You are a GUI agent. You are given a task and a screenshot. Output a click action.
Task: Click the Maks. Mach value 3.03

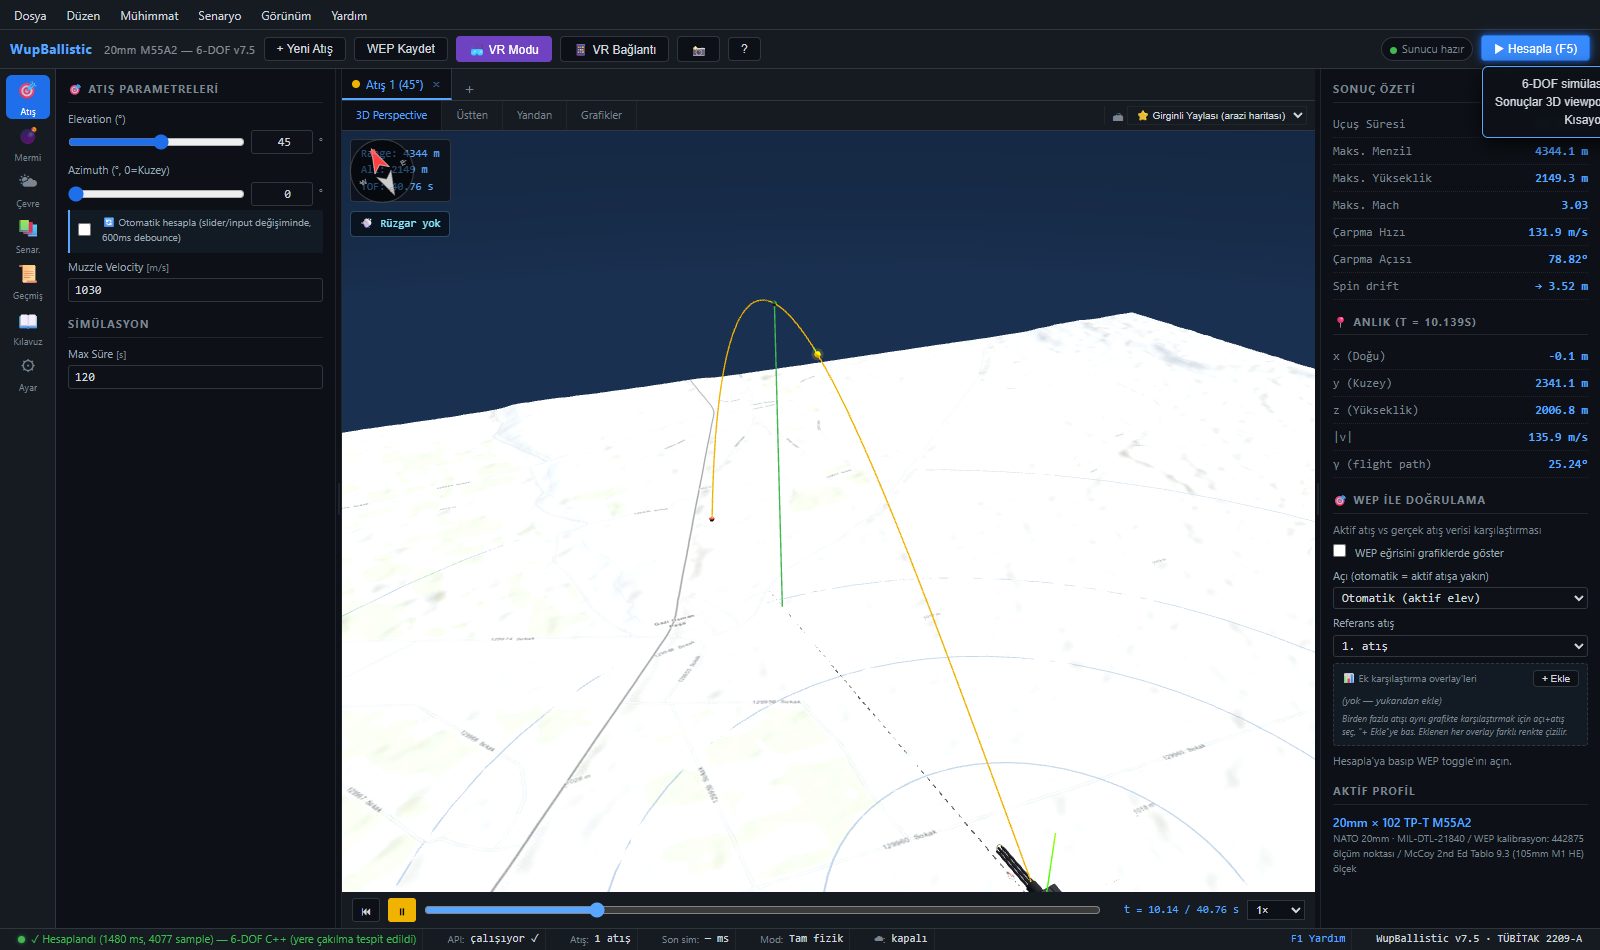(x=1575, y=205)
